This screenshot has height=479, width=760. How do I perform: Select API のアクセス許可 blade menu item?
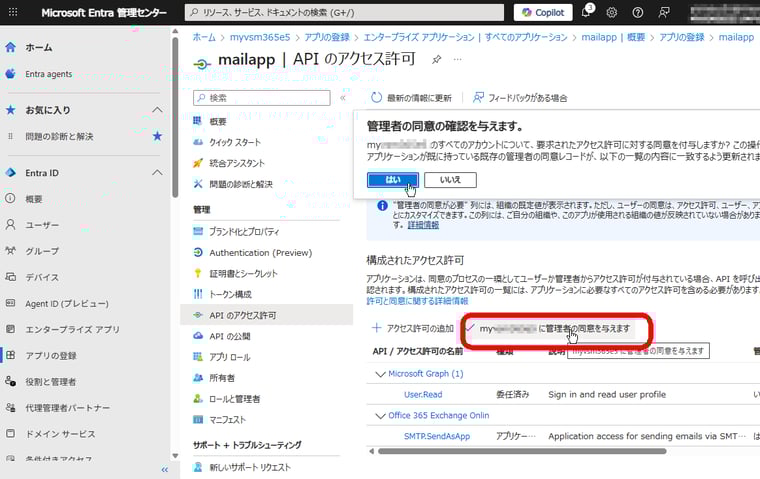pos(267,315)
